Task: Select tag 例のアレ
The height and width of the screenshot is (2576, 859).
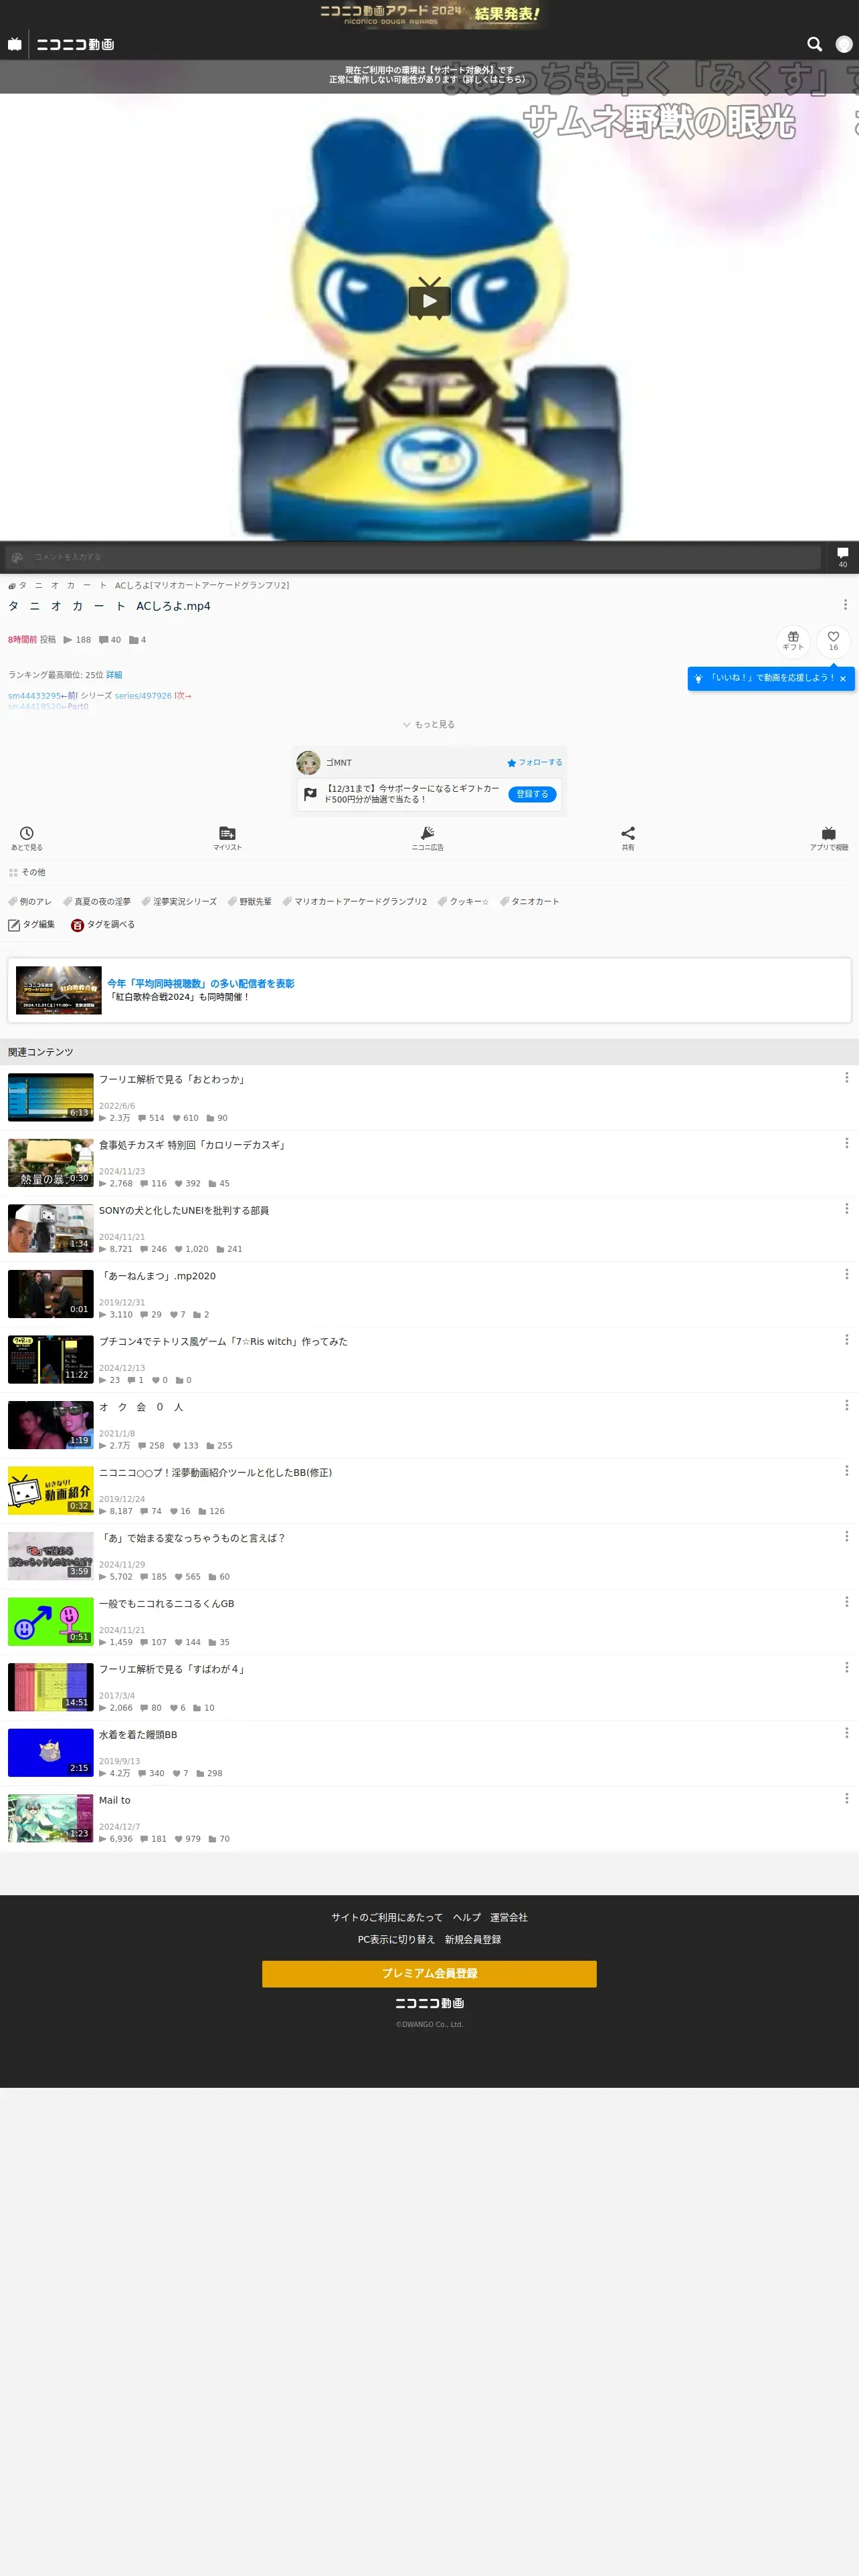Action: click(30, 901)
